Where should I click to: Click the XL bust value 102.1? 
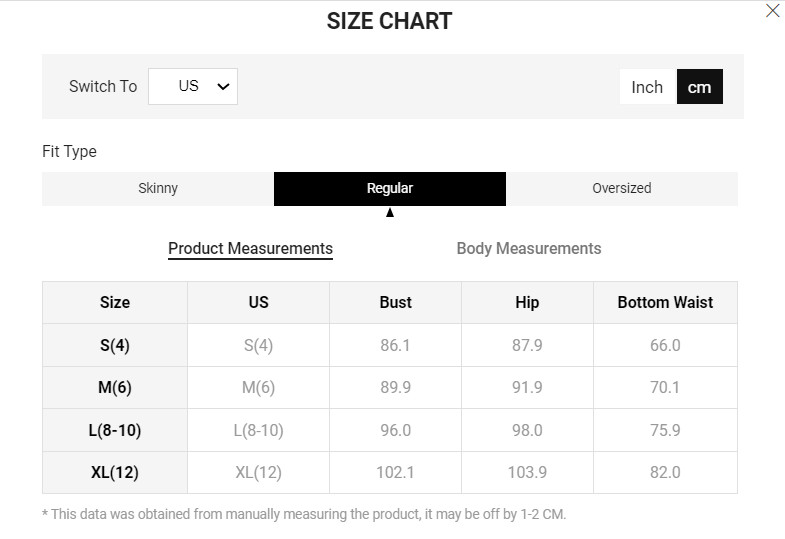395,472
